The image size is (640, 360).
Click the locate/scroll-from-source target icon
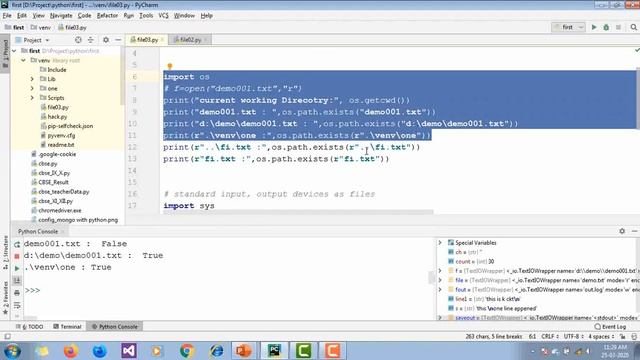point(78,40)
